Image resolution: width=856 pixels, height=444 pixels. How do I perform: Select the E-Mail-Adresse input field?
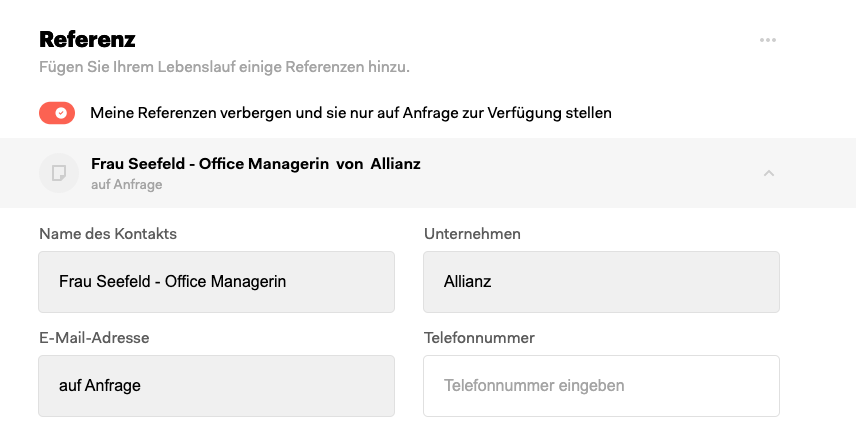(x=216, y=385)
